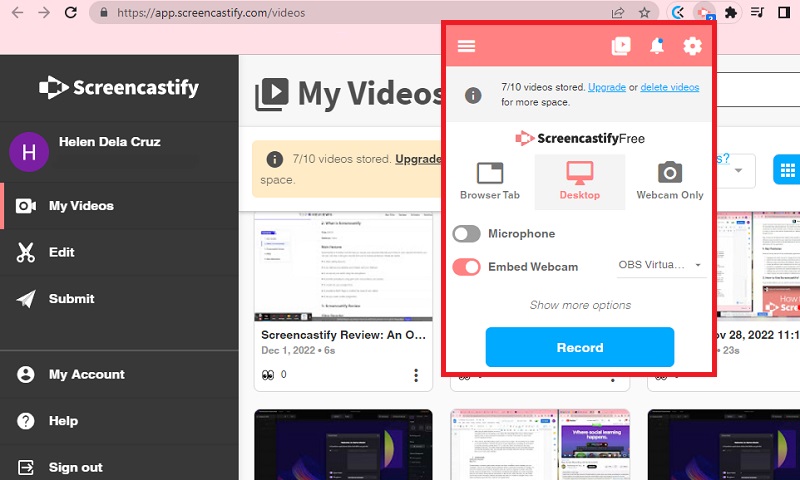
Task: Open the video library icon in popup header
Action: click(x=621, y=46)
